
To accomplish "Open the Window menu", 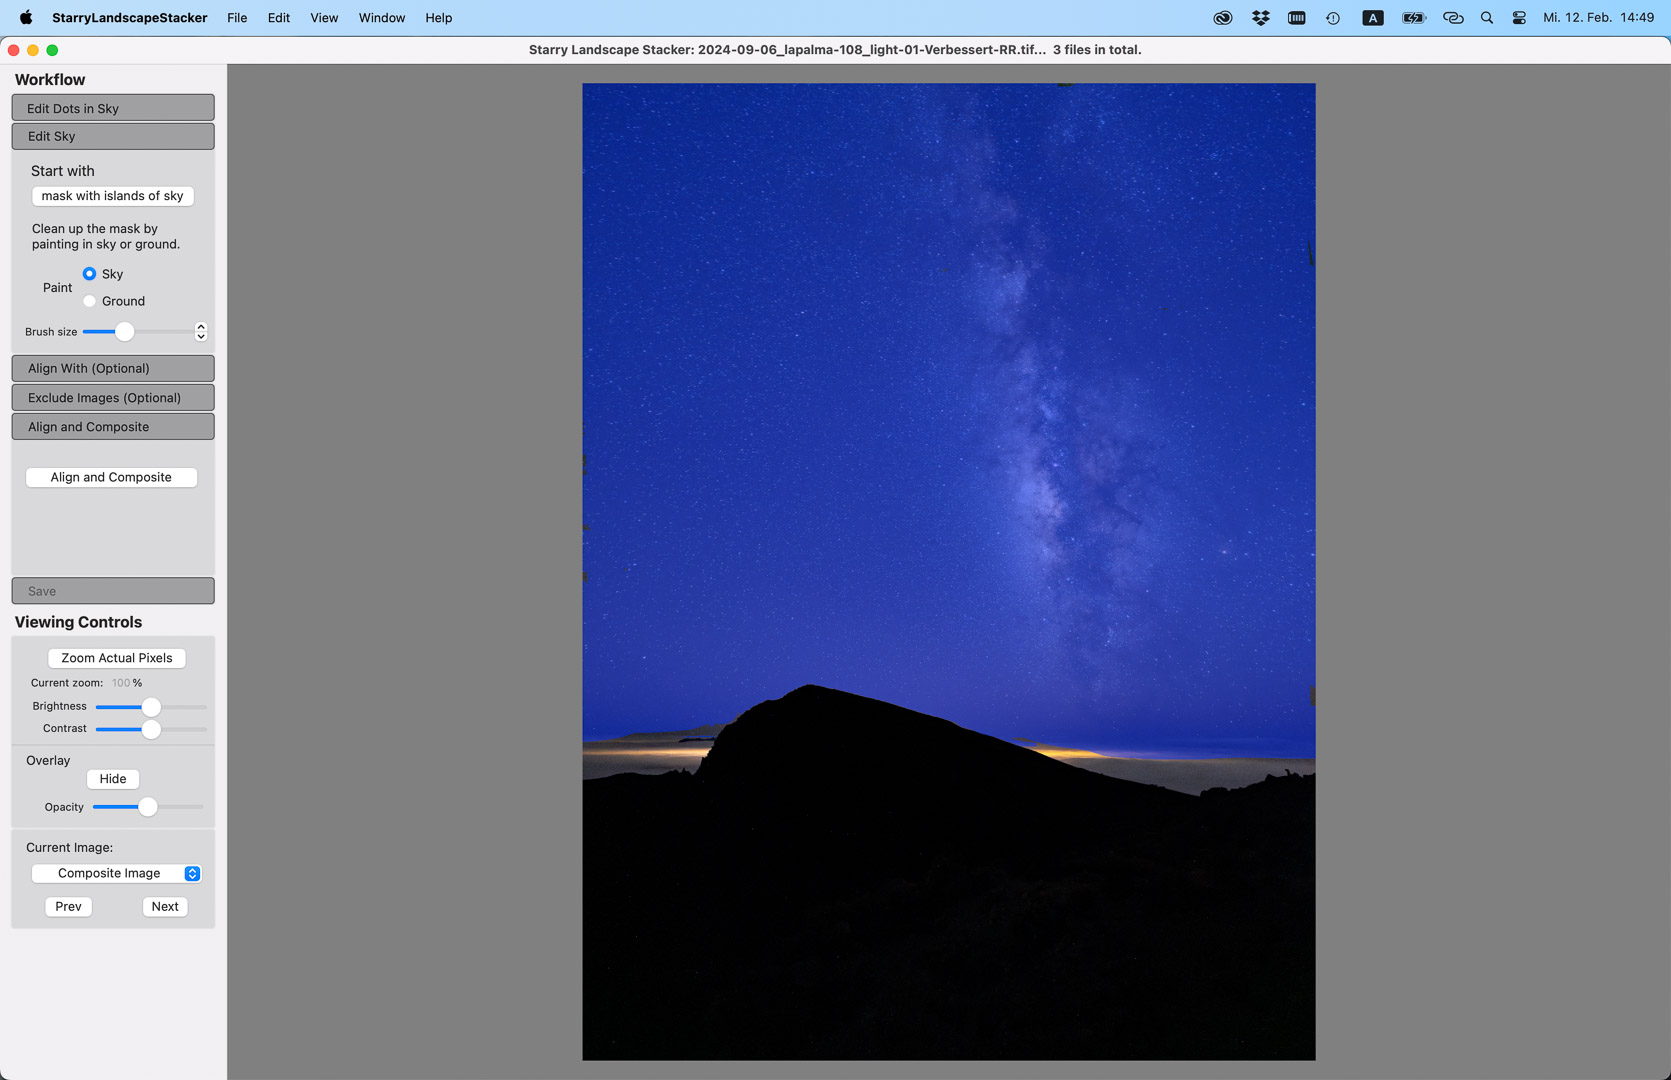I will click(382, 18).
